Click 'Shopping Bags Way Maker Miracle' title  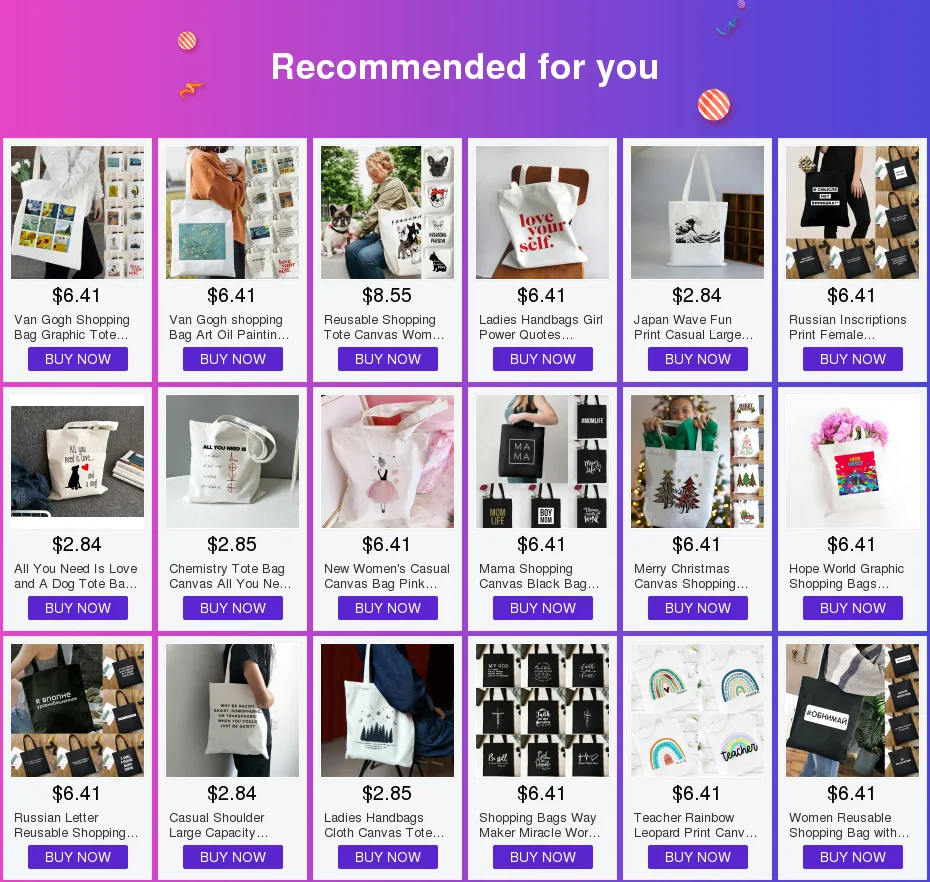(540, 825)
